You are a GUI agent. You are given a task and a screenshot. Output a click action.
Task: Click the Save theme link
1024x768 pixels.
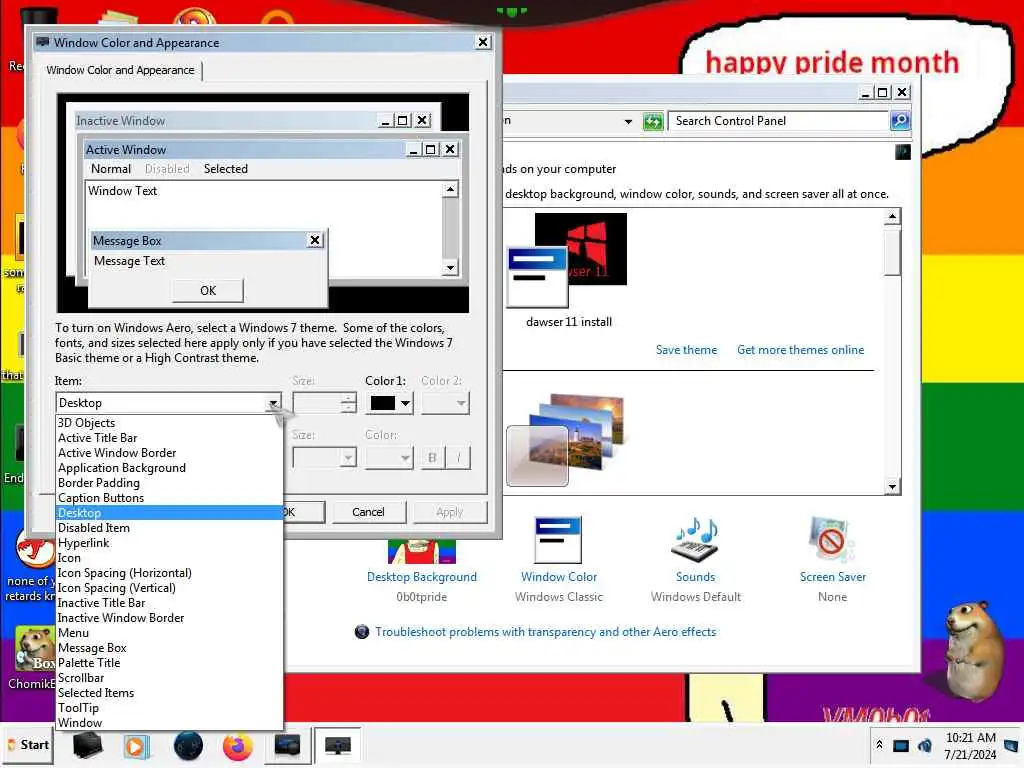[686, 349]
